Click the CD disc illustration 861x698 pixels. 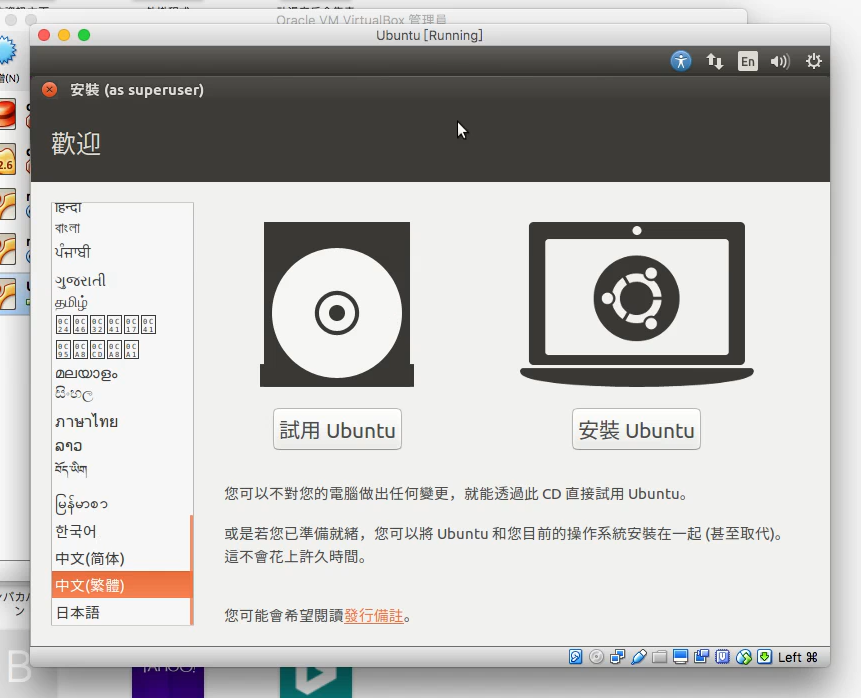(337, 305)
